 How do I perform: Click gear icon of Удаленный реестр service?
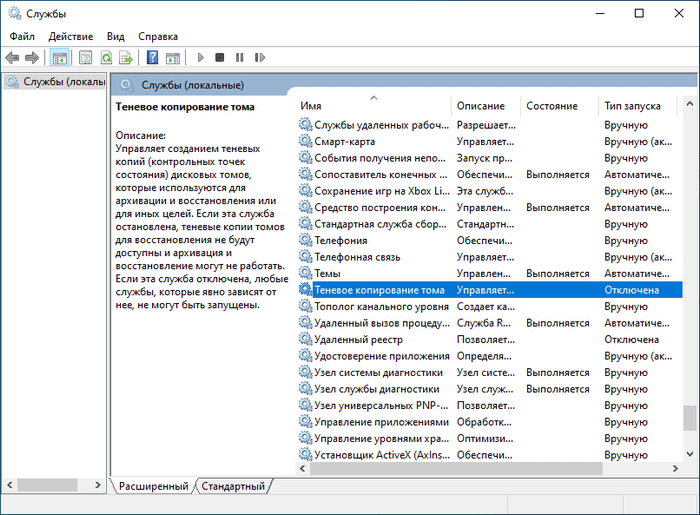pyautogui.click(x=305, y=340)
